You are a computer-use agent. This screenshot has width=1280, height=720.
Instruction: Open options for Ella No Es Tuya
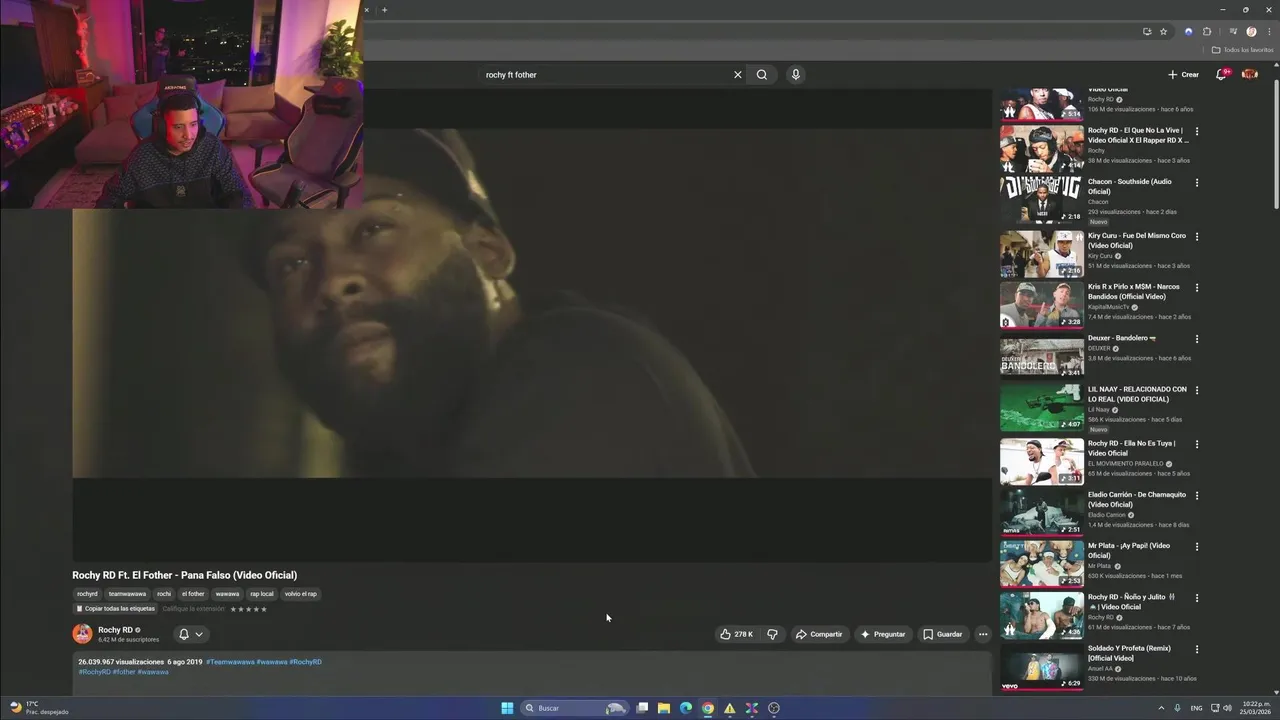click(x=1197, y=445)
